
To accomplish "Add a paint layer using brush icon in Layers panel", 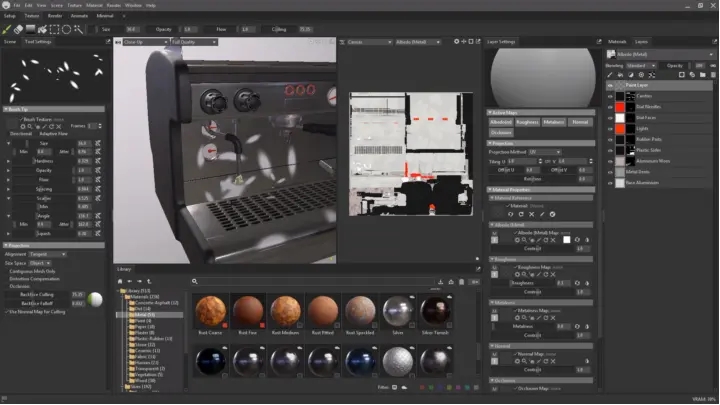I will pyautogui.click(x=610, y=75).
